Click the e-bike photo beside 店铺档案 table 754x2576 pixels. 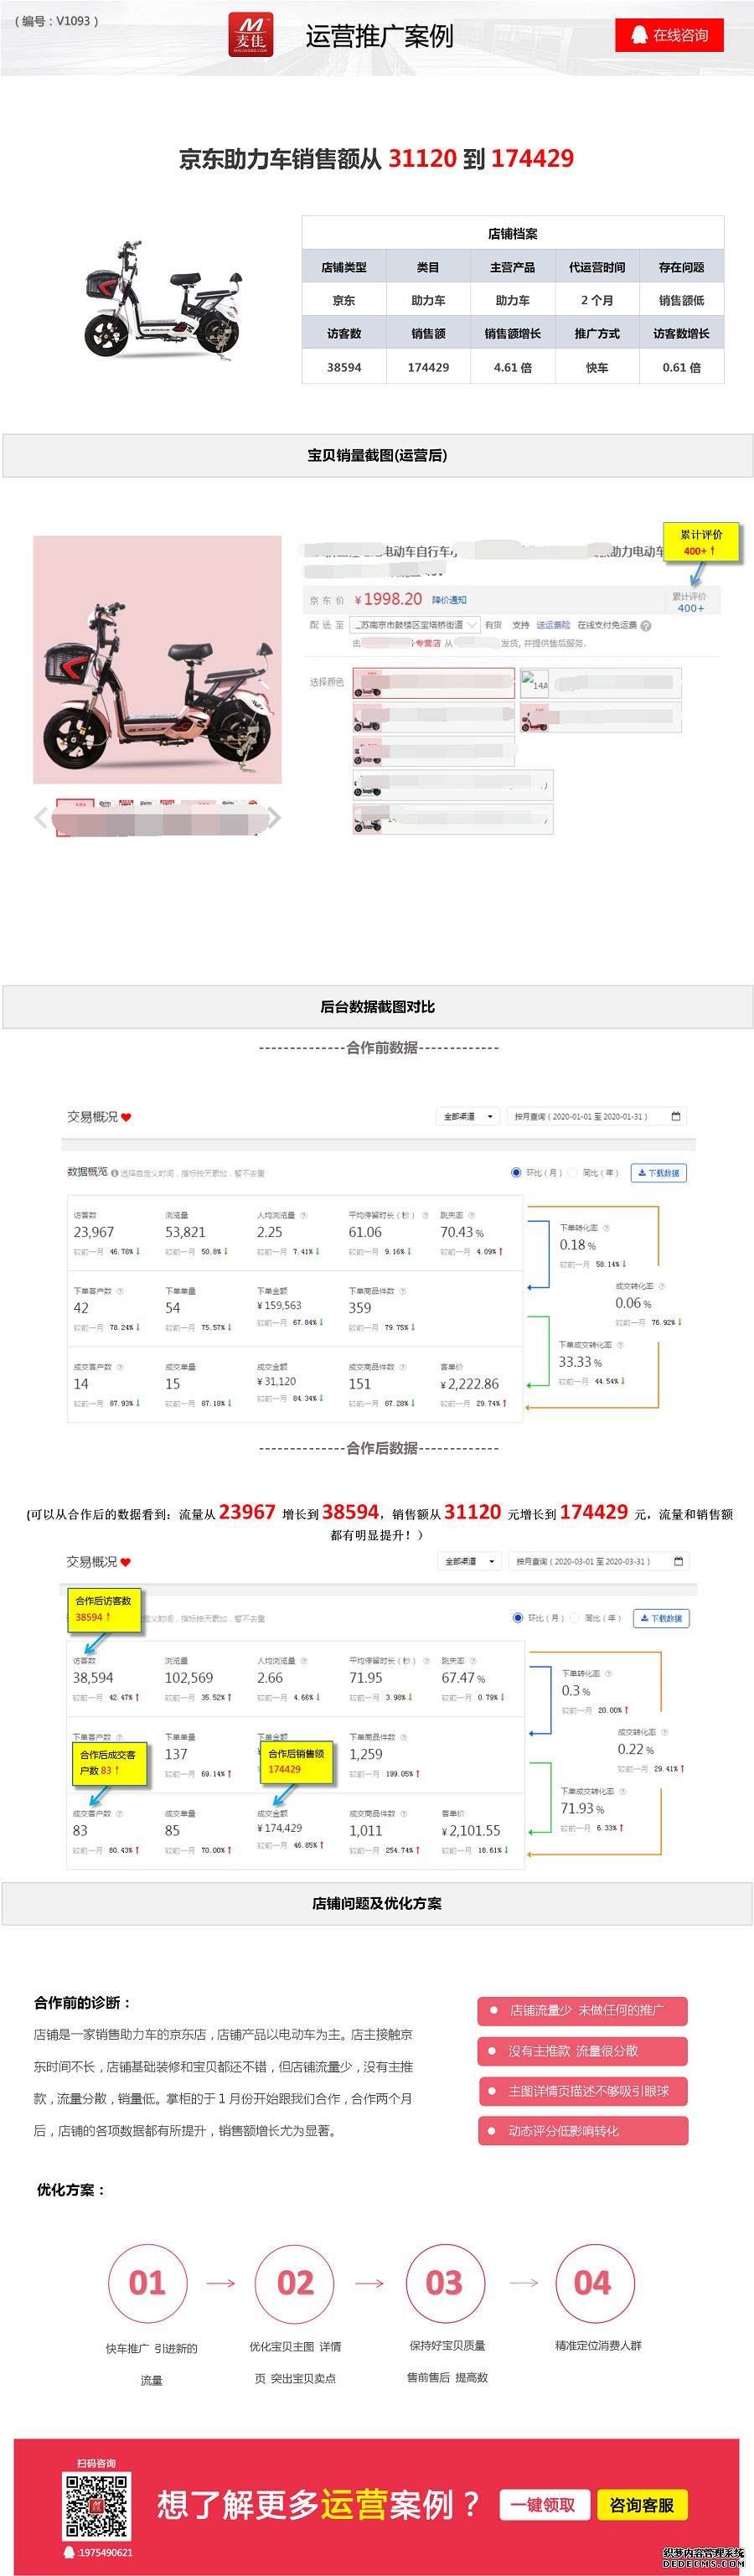tap(164, 298)
